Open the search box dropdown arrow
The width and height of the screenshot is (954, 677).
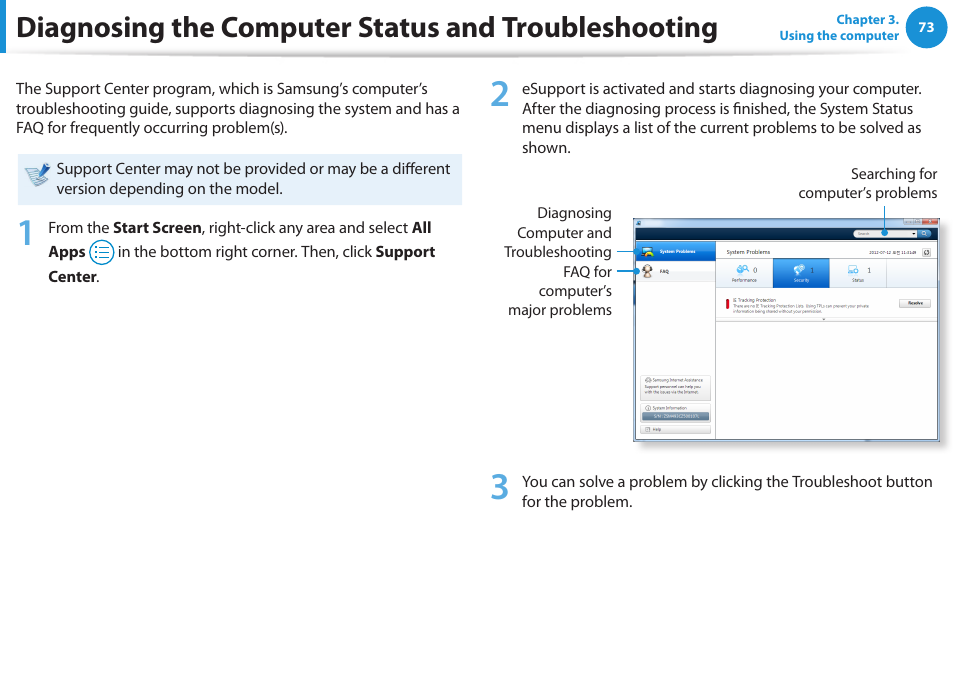(x=913, y=234)
